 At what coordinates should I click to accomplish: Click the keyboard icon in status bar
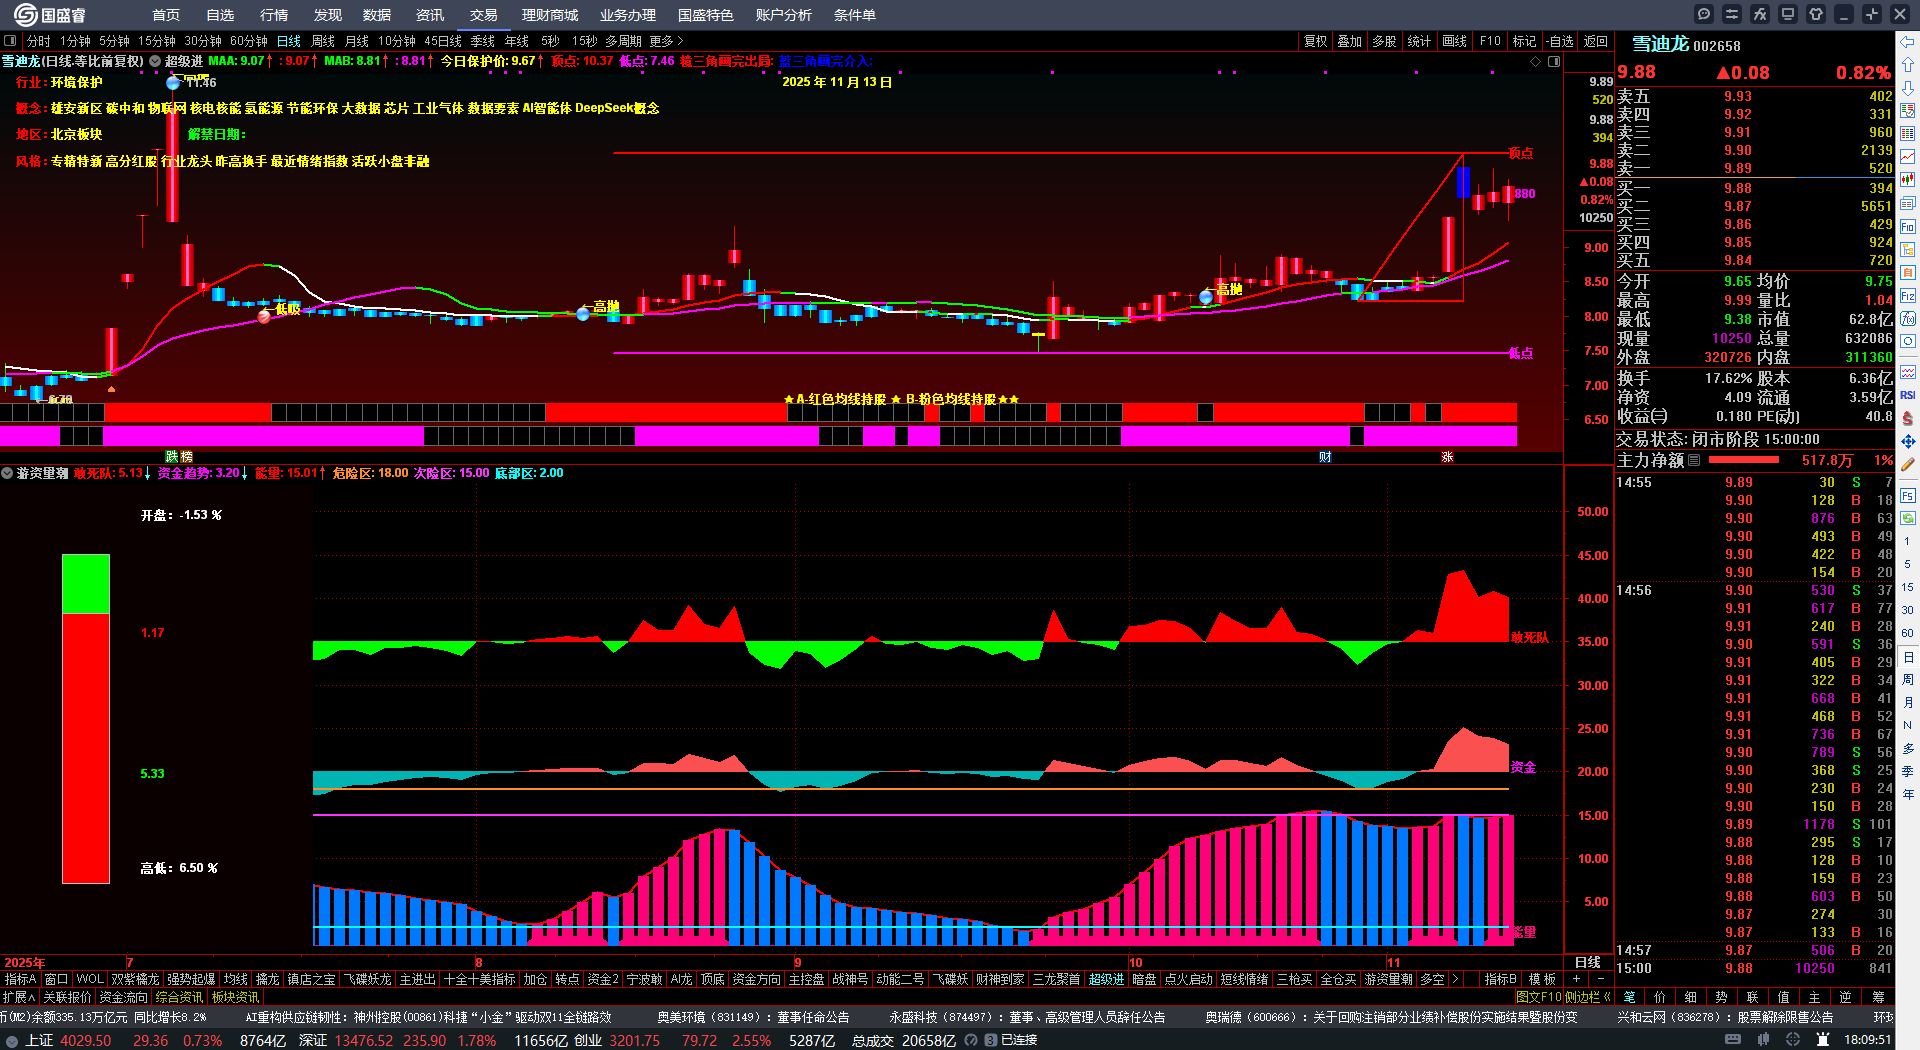click(x=1733, y=1040)
